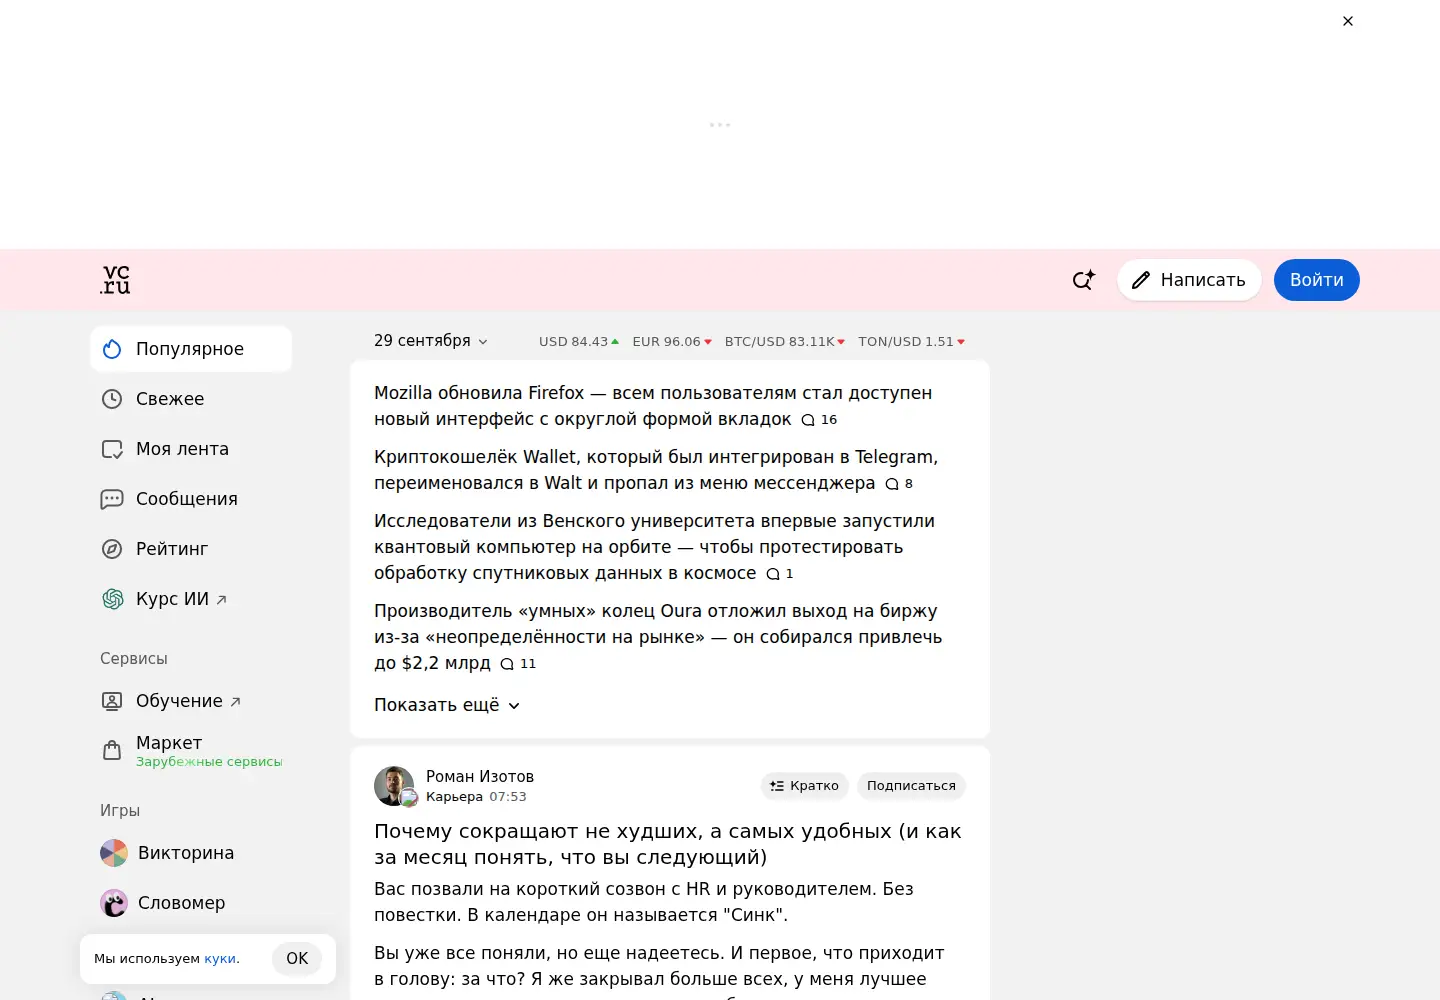Open the AI search icon
1440x1000 pixels.
click(x=1084, y=280)
